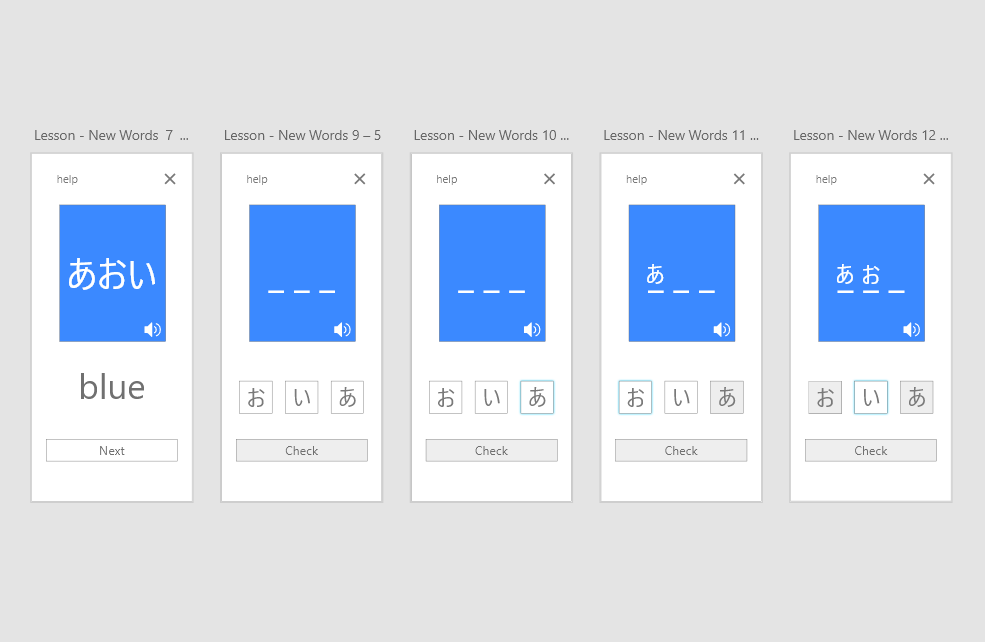Image resolution: width=985 pixels, height=642 pixels.
Task: Click greyed お tile on New Words 12 screen
Action: click(x=825, y=397)
